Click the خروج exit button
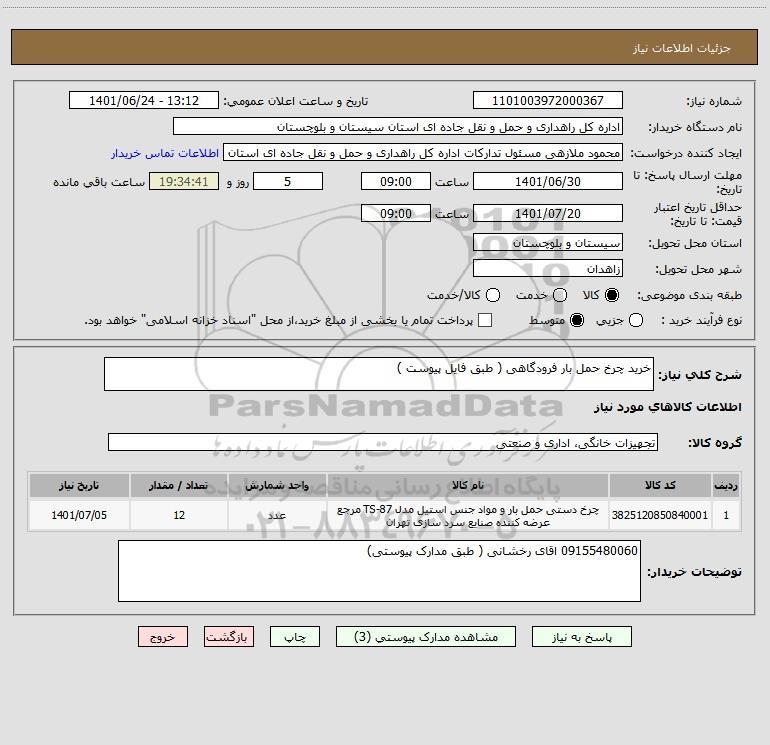The width and height of the screenshot is (770, 745). 163,637
